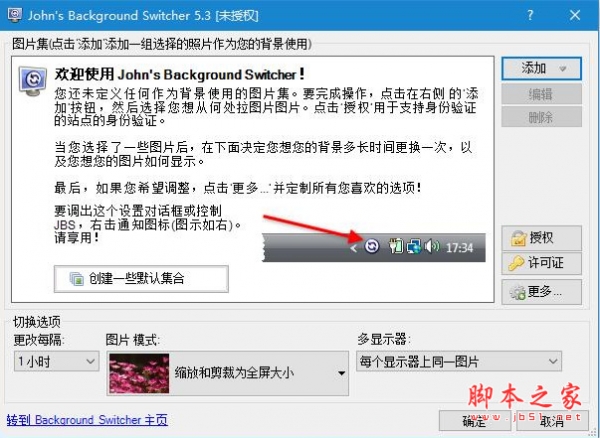Click the app icon in the title bar
The image size is (600, 438).
tap(15, 15)
